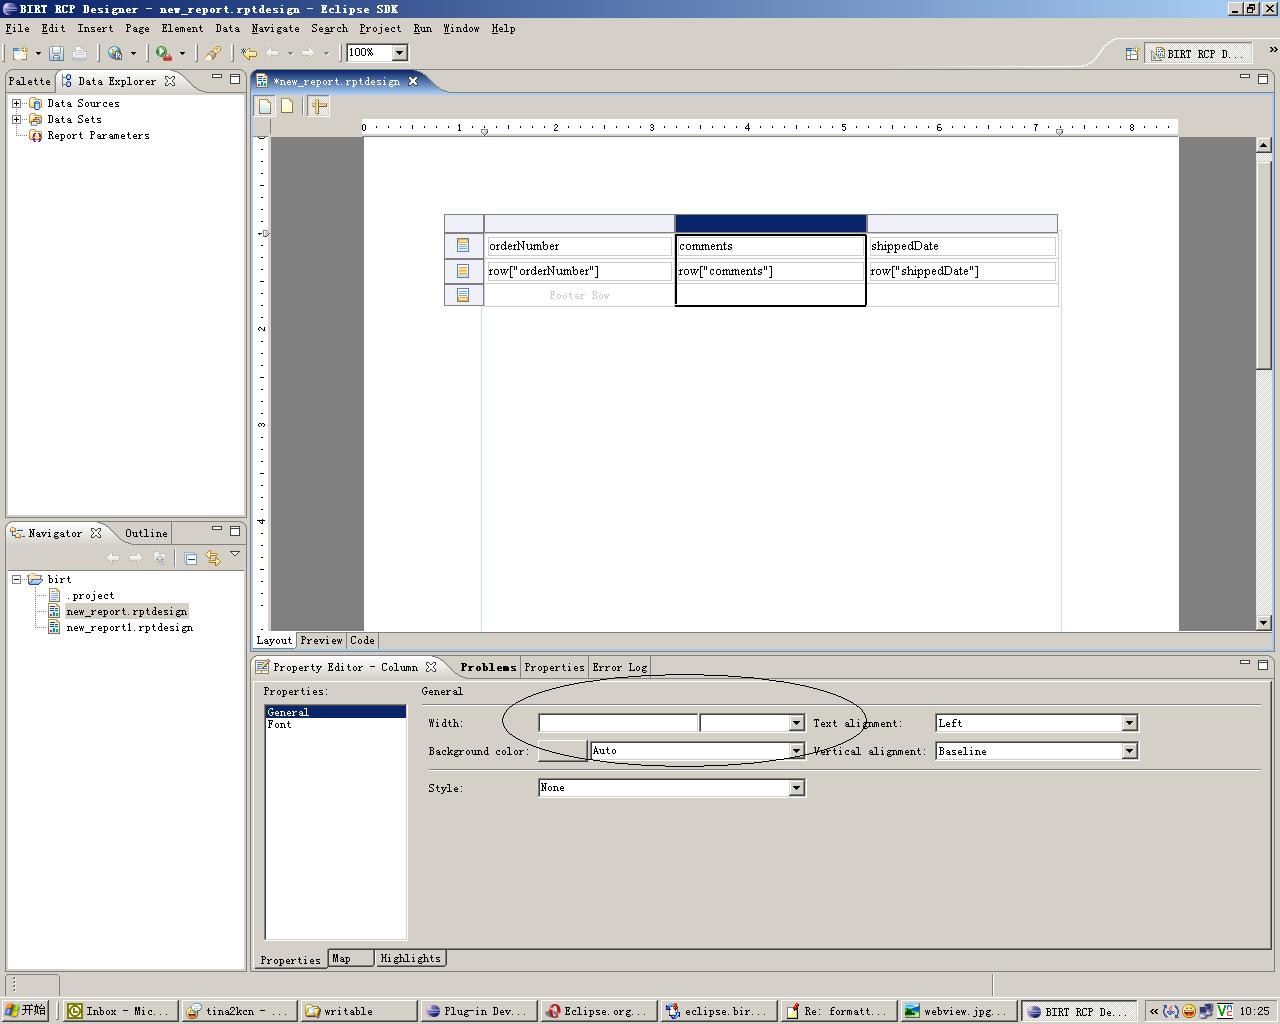
Task: Click the New file toolbar icon
Action: pyautogui.click(x=20, y=53)
